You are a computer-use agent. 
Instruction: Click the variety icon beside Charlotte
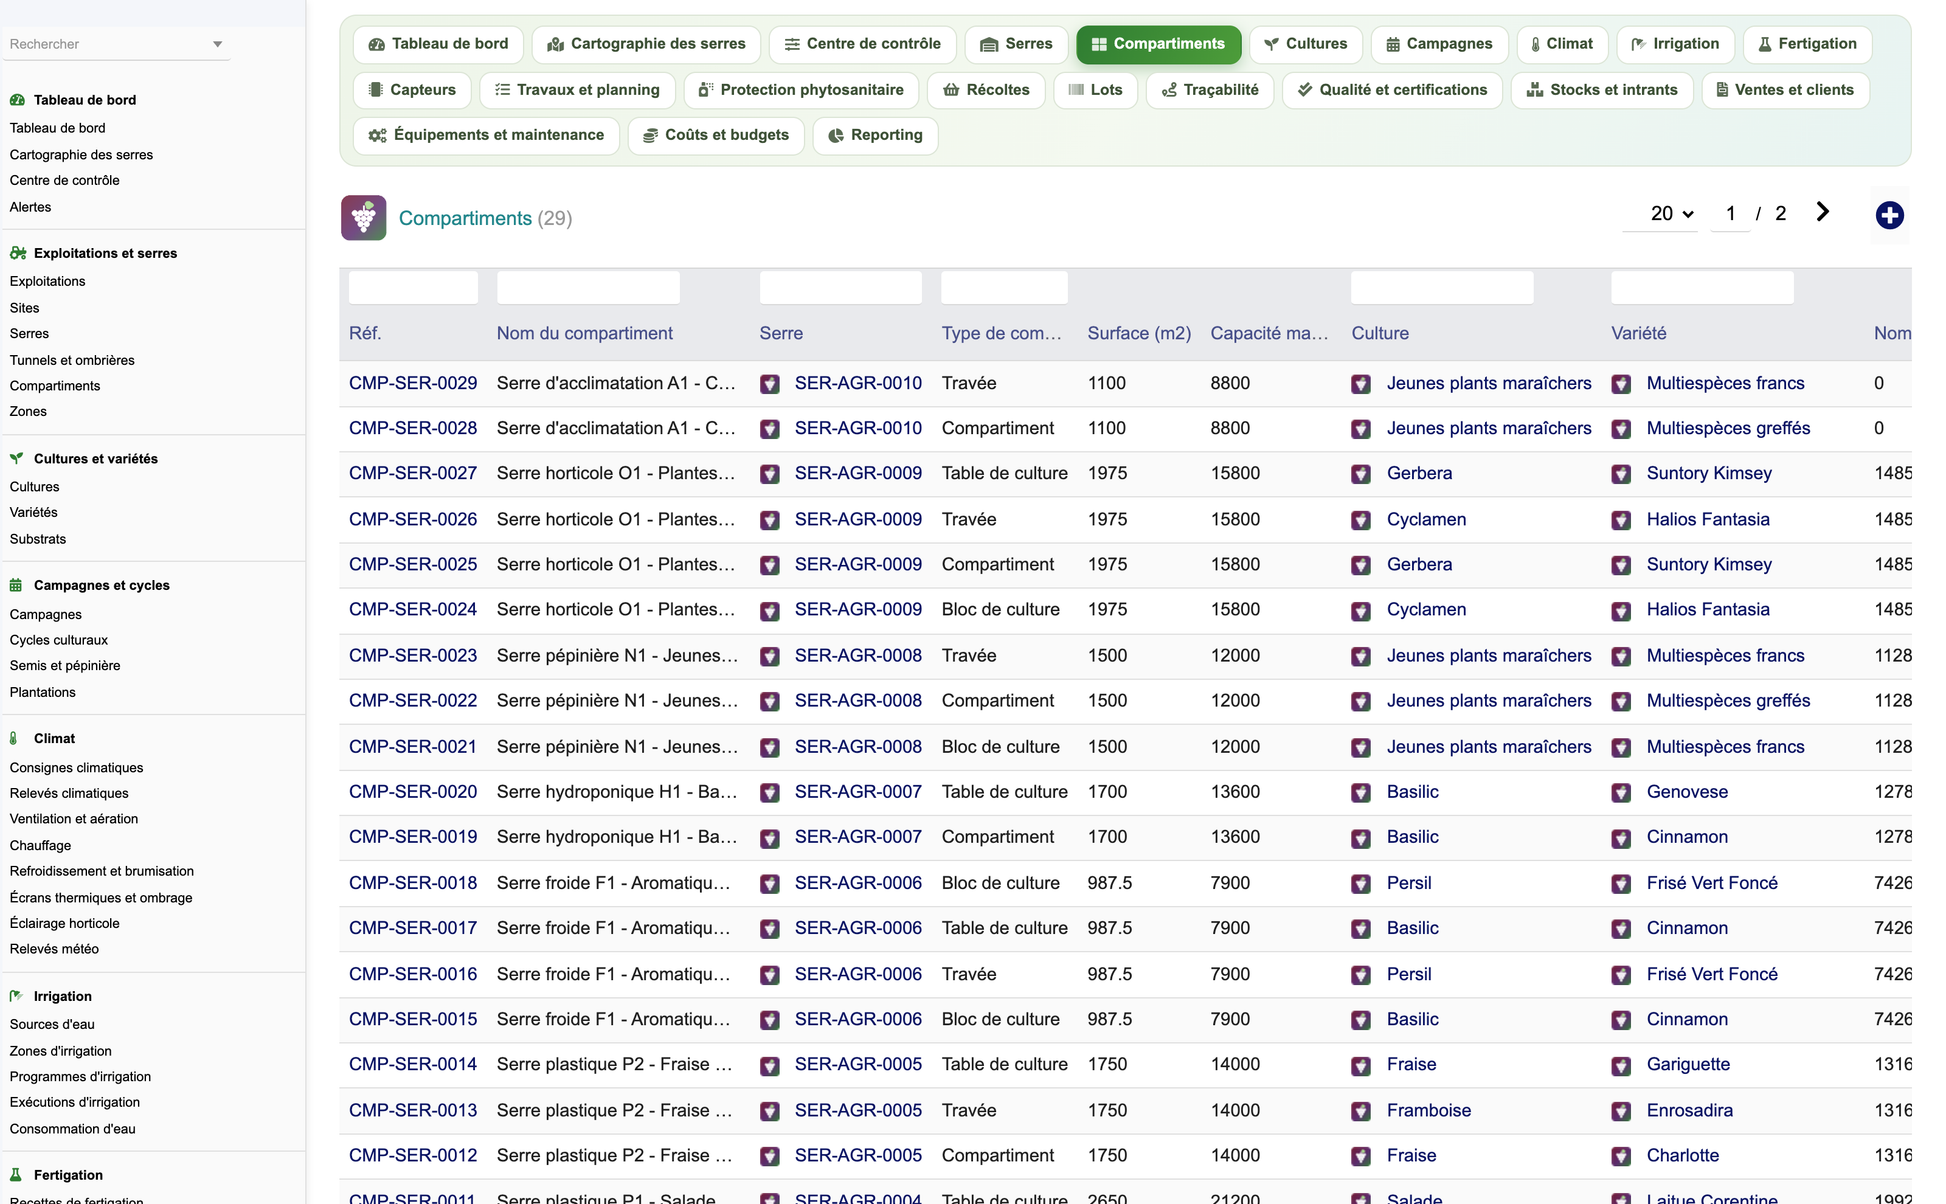[1621, 1157]
